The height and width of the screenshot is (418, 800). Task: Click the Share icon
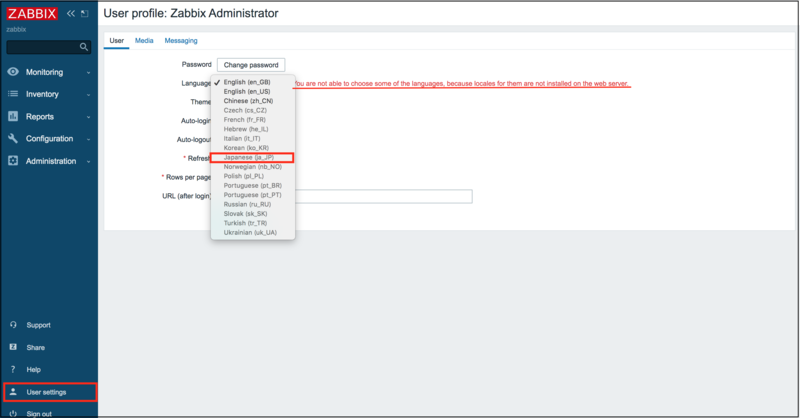(x=13, y=347)
